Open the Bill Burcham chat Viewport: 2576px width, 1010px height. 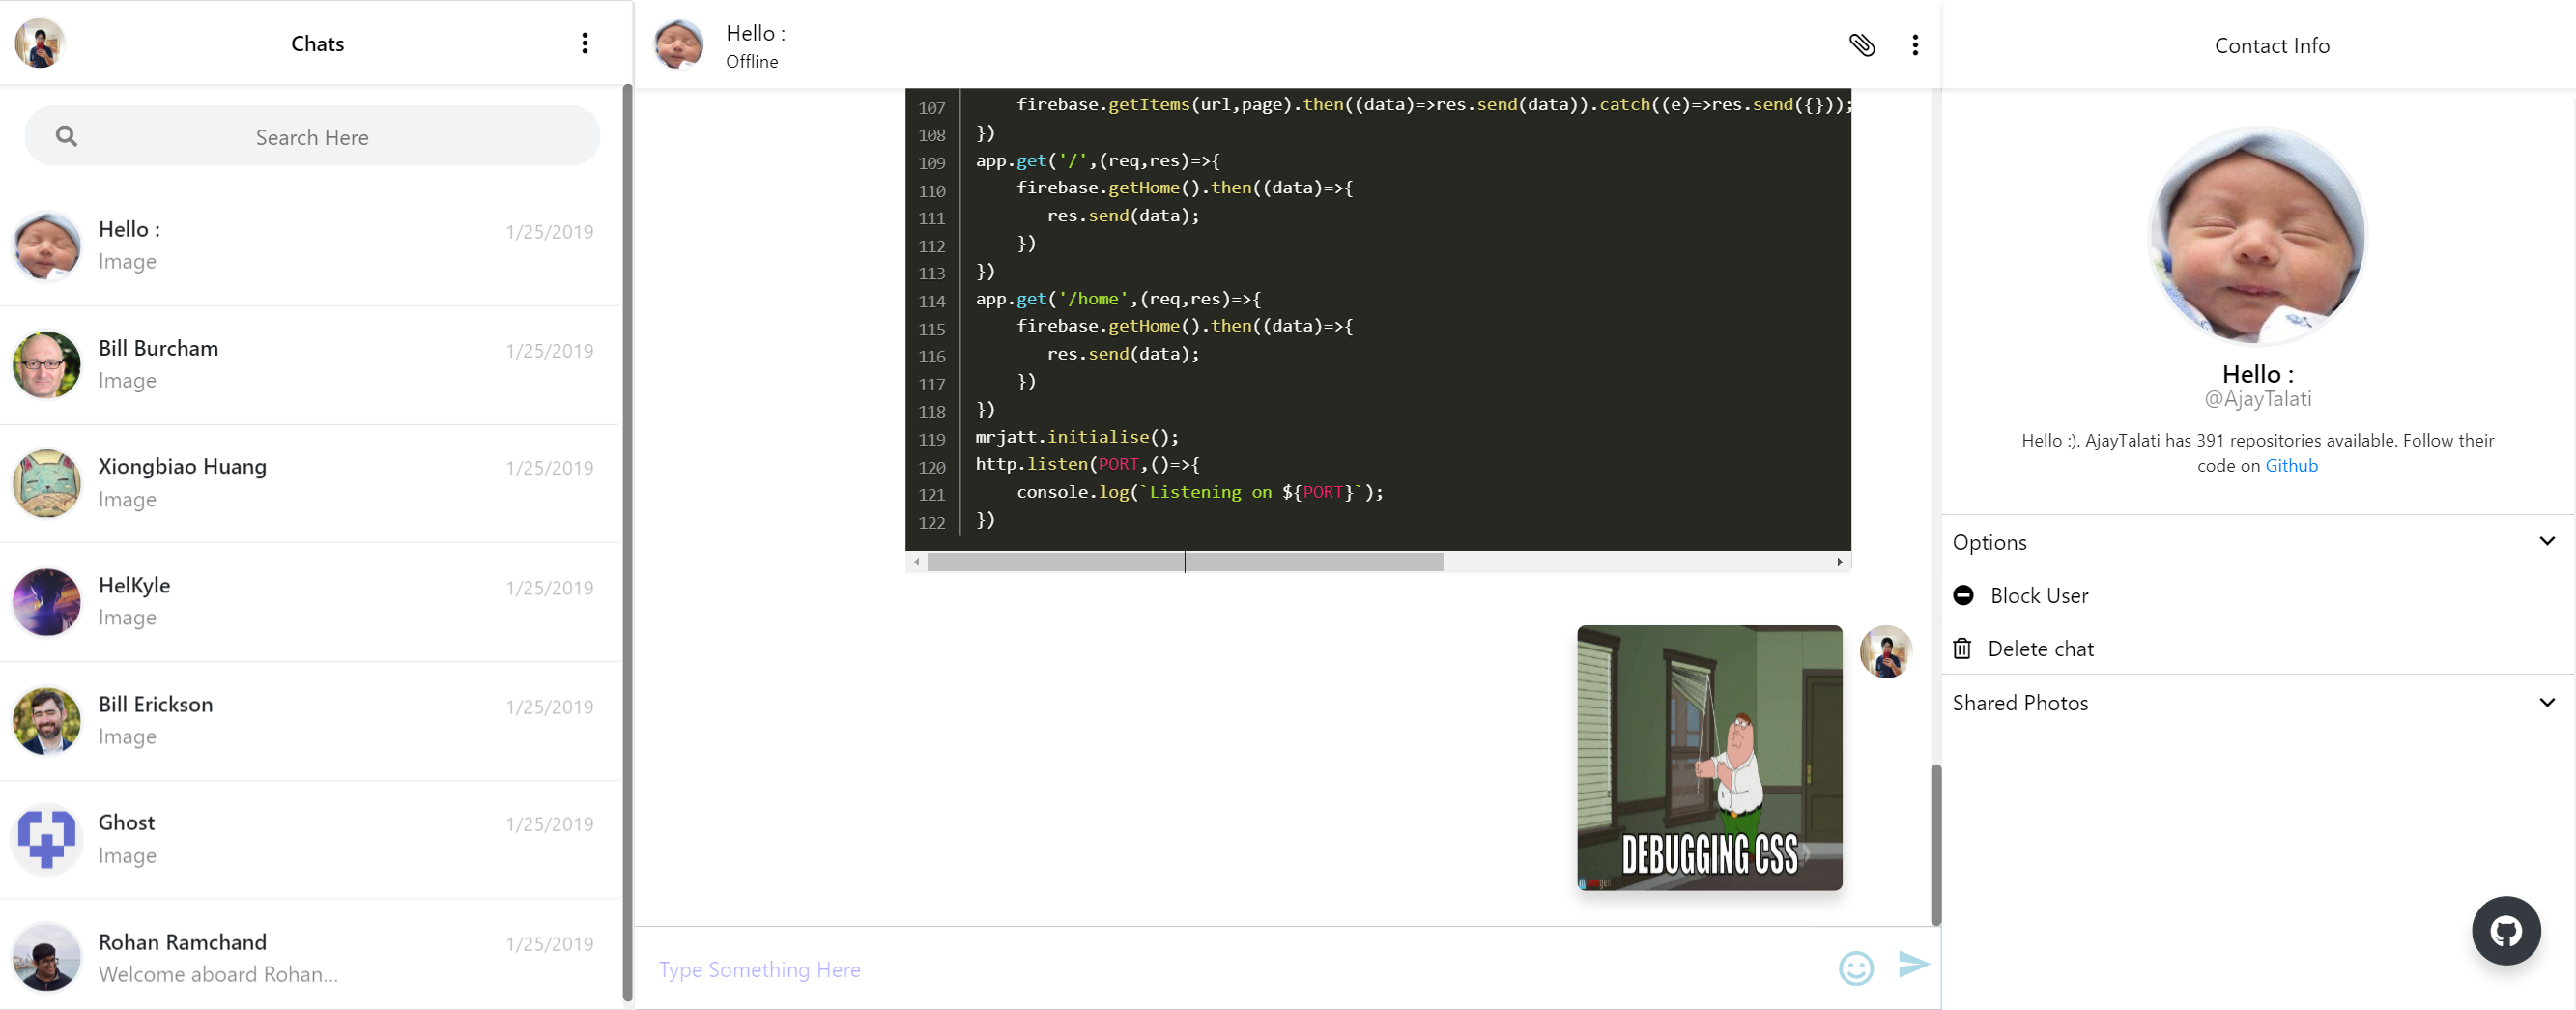310,365
